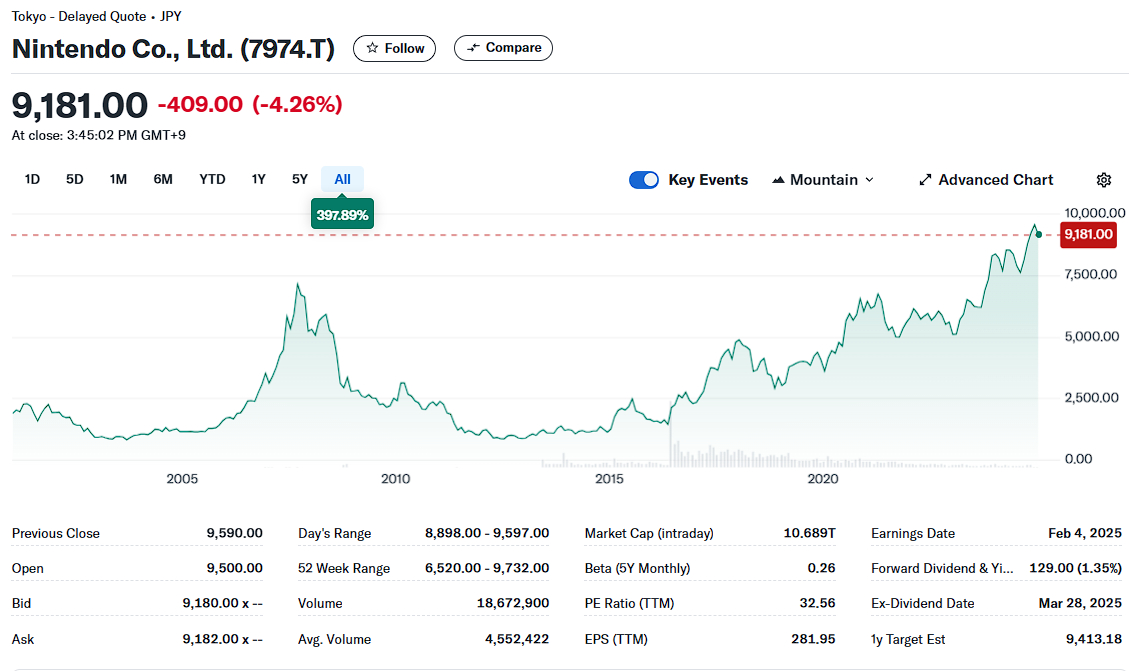Click the 397.89% return badge
This screenshot has width=1132, height=671.
342,215
